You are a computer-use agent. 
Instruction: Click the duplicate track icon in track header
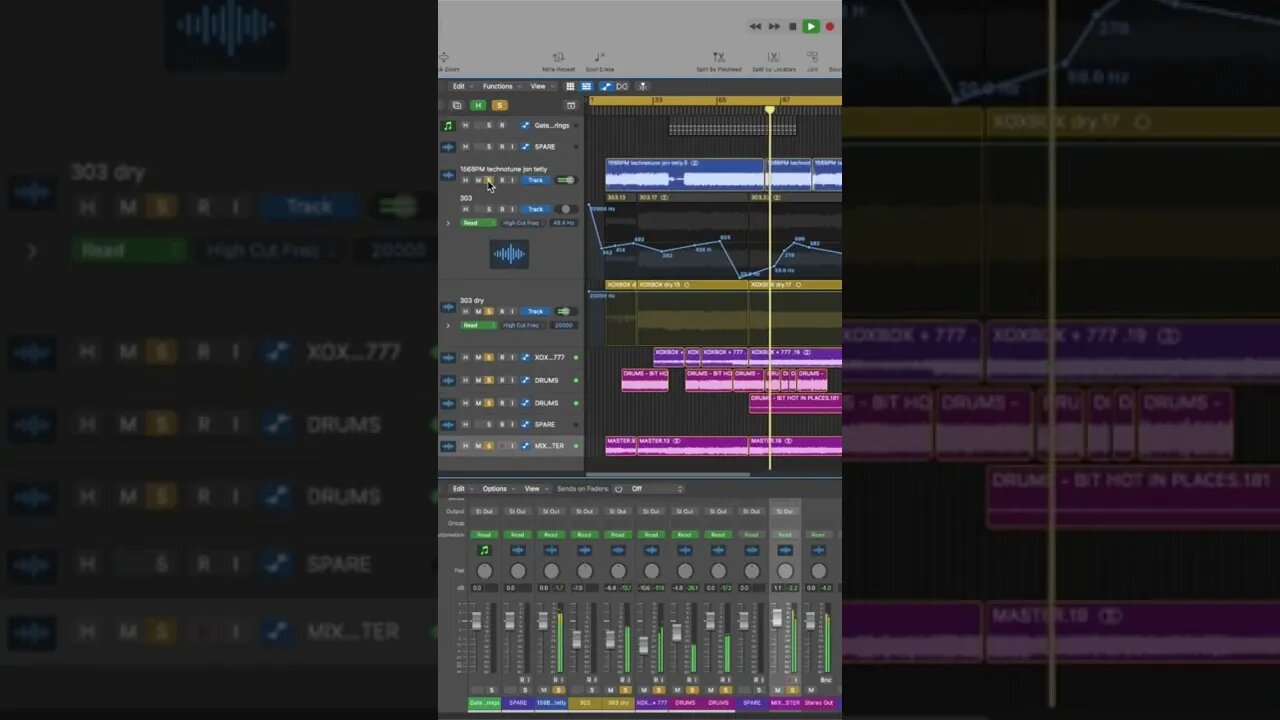click(457, 105)
